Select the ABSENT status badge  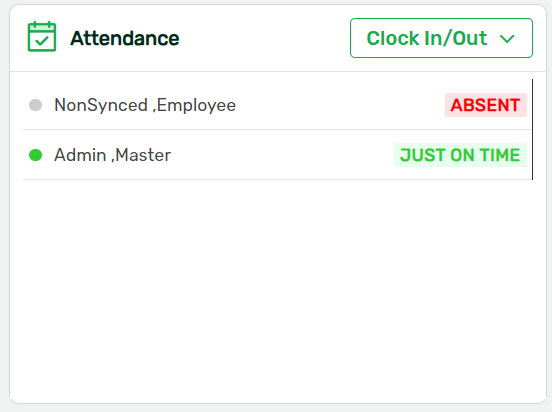[486, 105]
